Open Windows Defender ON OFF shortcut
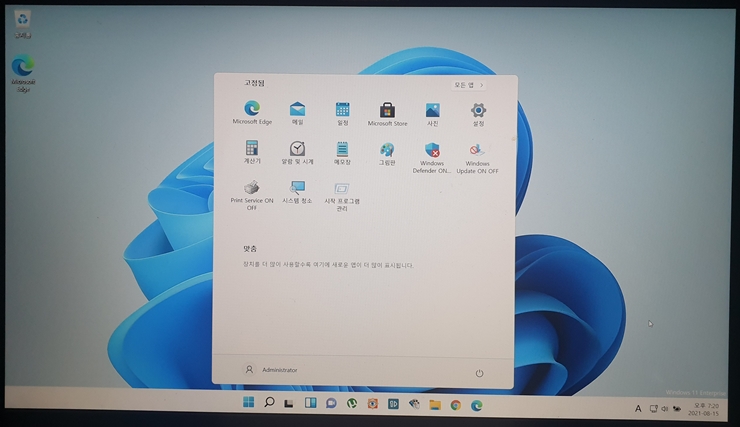 tap(432, 158)
